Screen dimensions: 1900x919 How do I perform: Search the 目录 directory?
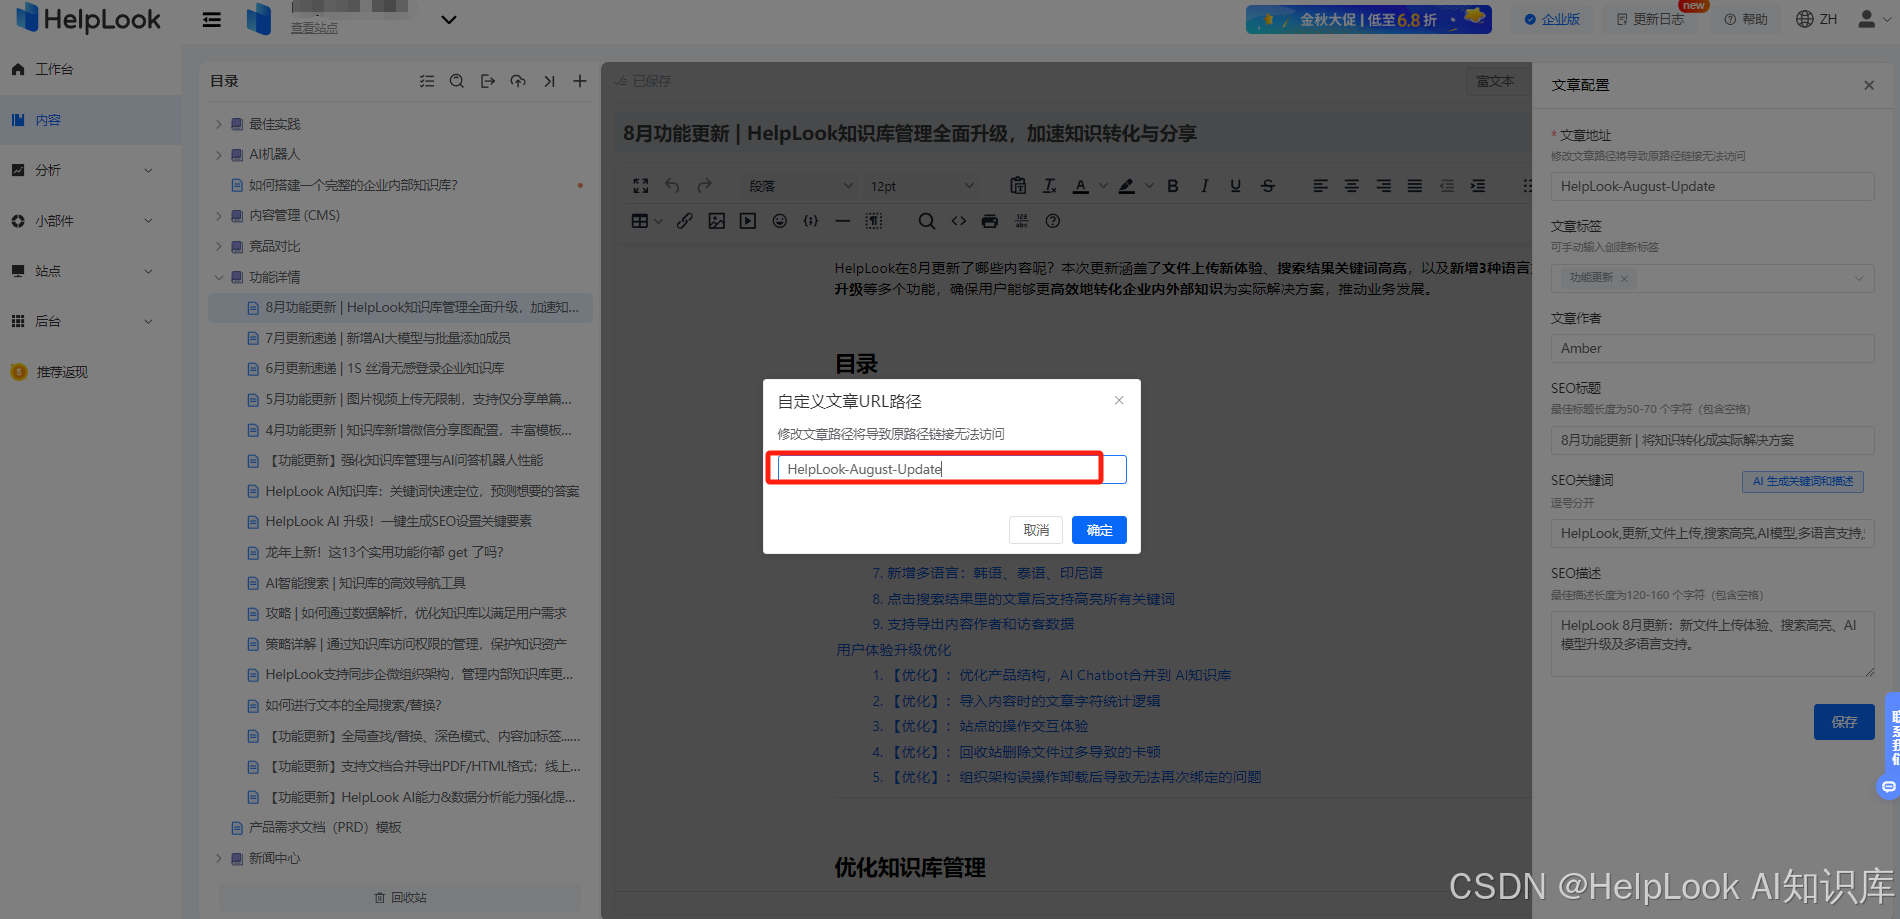(457, 81)
